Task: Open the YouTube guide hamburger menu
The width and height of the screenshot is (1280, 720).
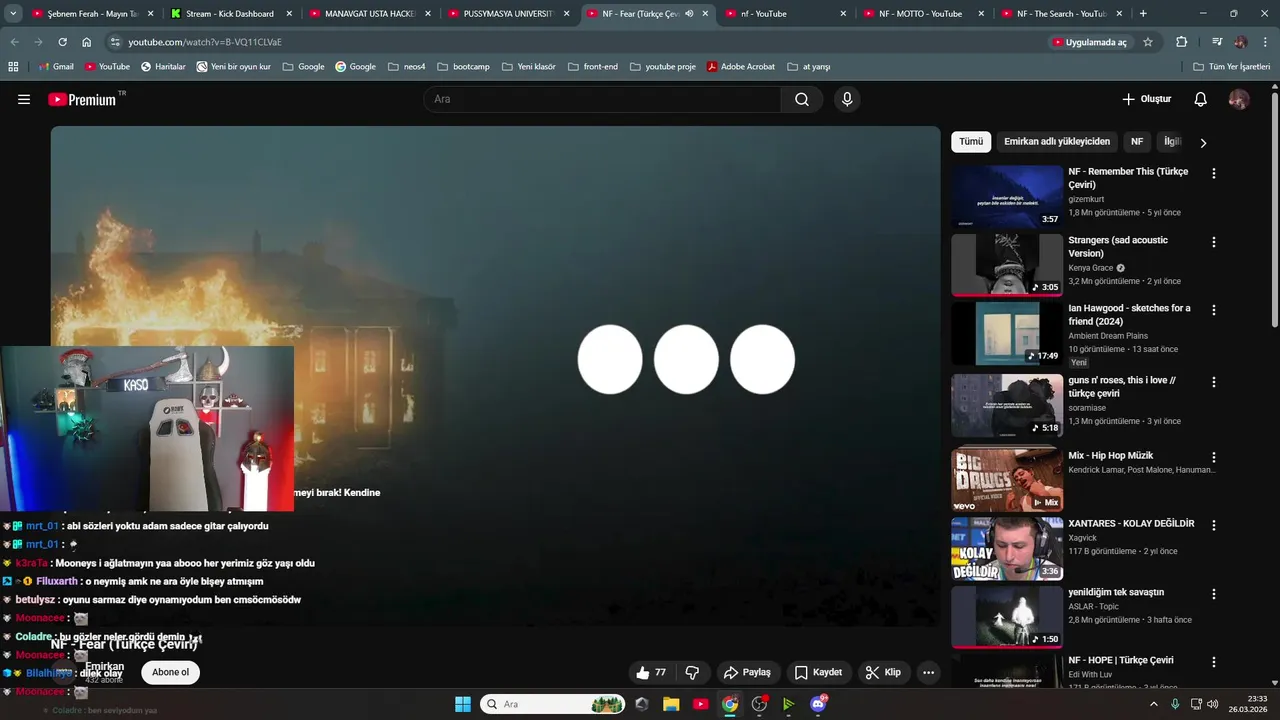Action: (24, 99)
